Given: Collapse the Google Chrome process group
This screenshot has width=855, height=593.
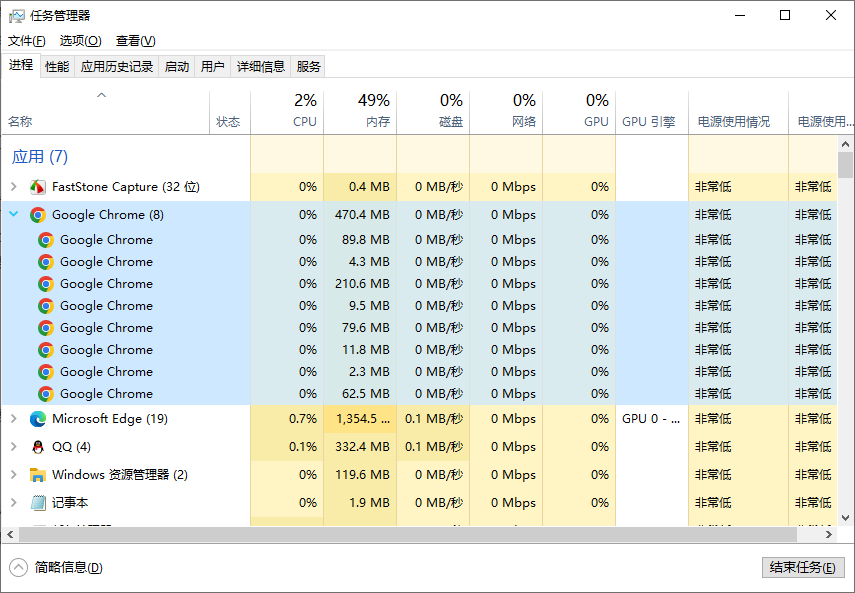Looking at the screenshot, I should pyautogui.click(x=14, y=214).
